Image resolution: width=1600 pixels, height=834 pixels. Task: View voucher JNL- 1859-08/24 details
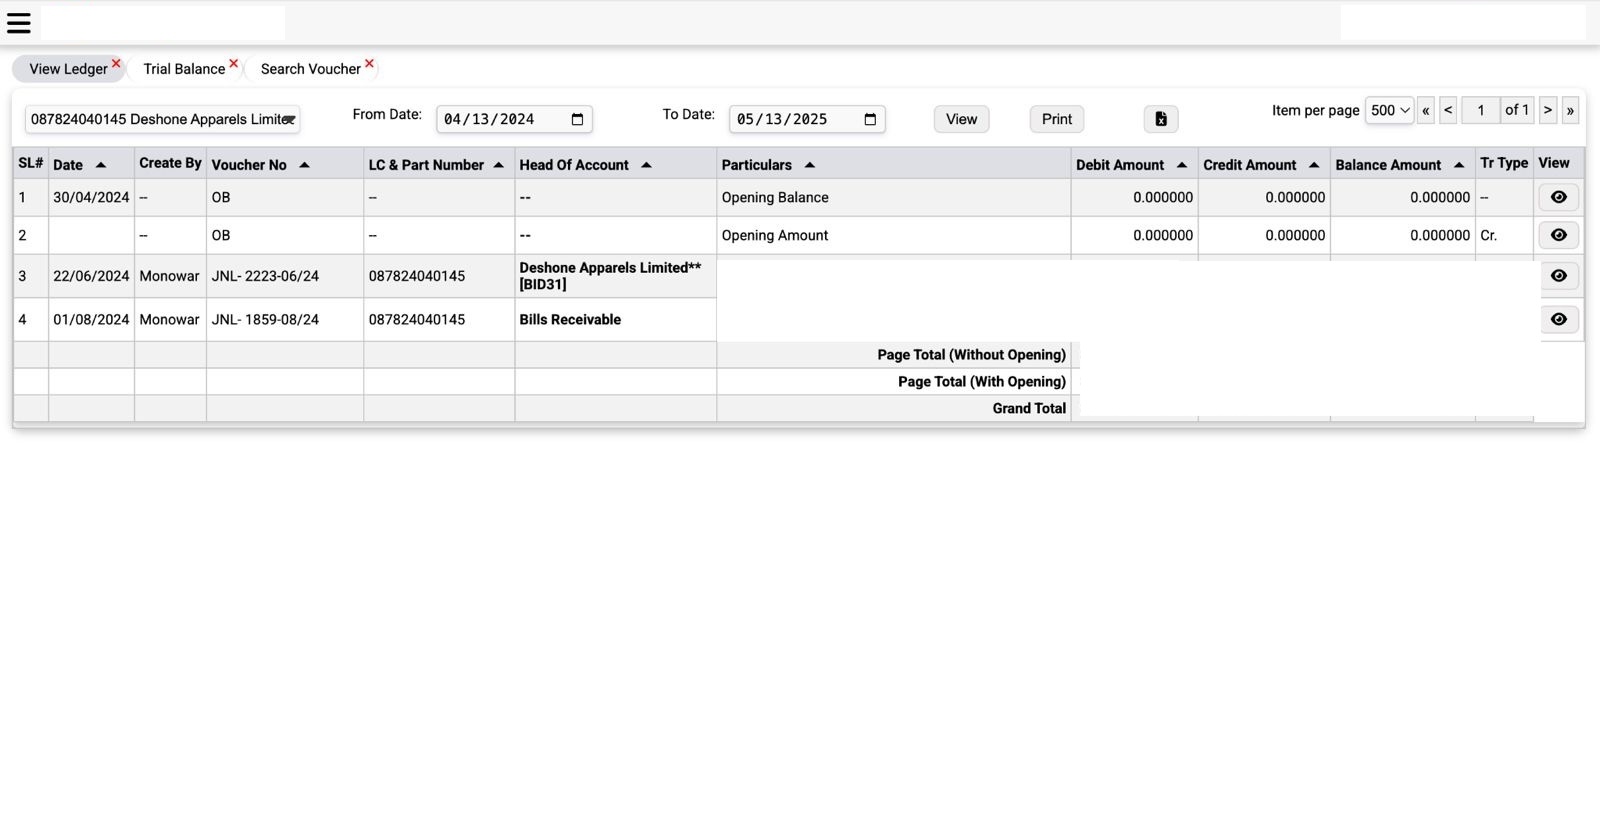pos(1558,319)
